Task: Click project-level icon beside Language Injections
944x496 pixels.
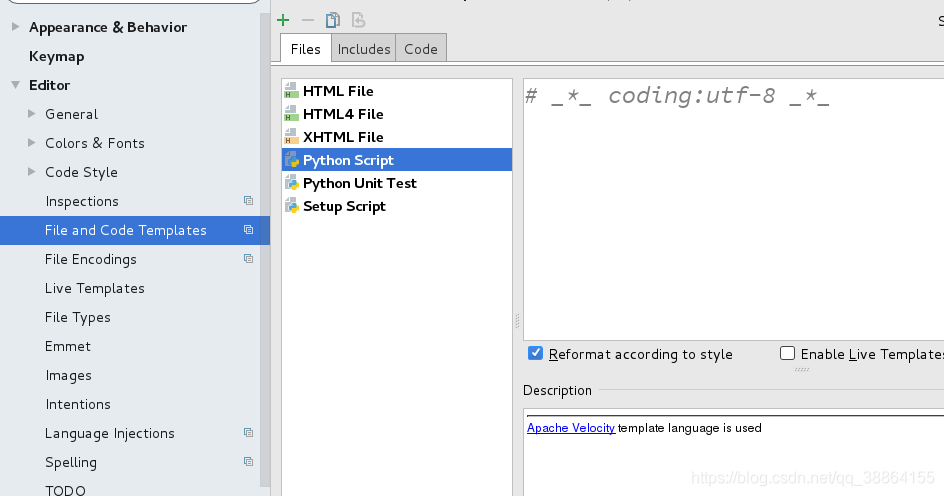Action: [x=248, y=432]
